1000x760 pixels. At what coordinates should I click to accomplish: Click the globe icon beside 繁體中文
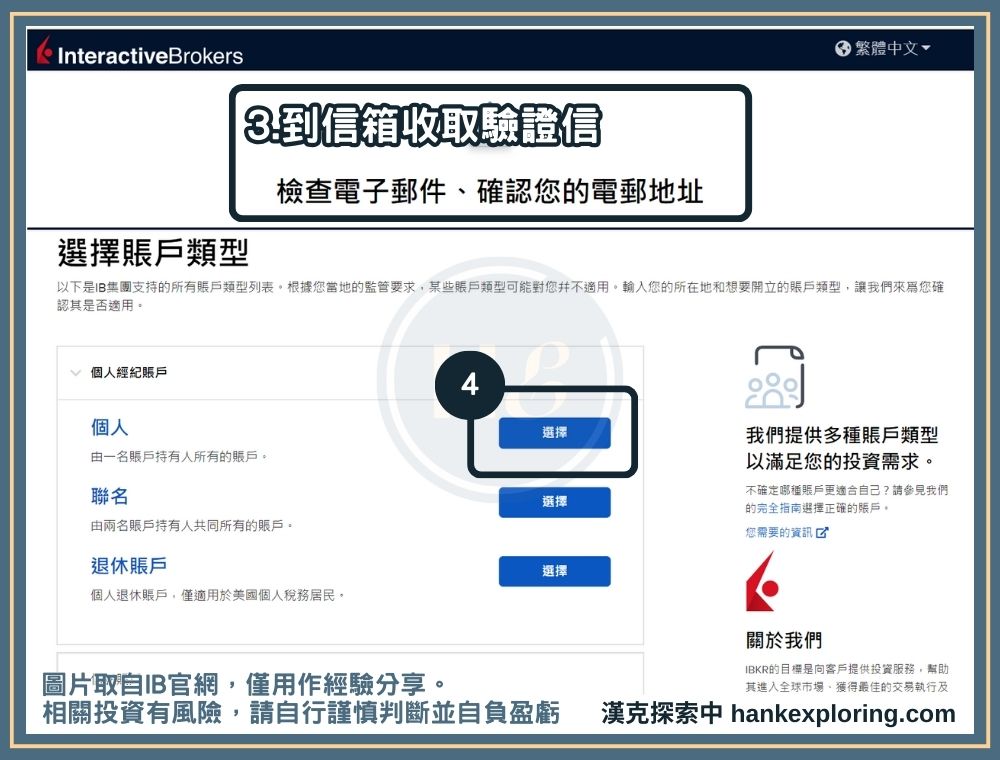tap(842, 48)
